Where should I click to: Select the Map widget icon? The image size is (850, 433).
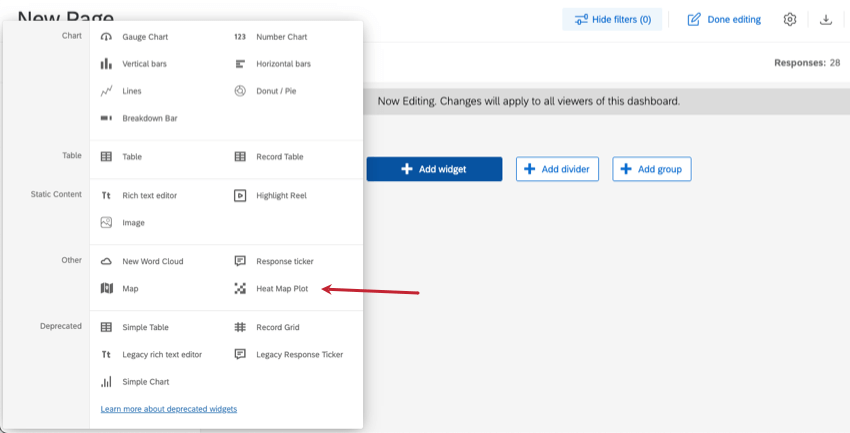click(x=106, y=288)
